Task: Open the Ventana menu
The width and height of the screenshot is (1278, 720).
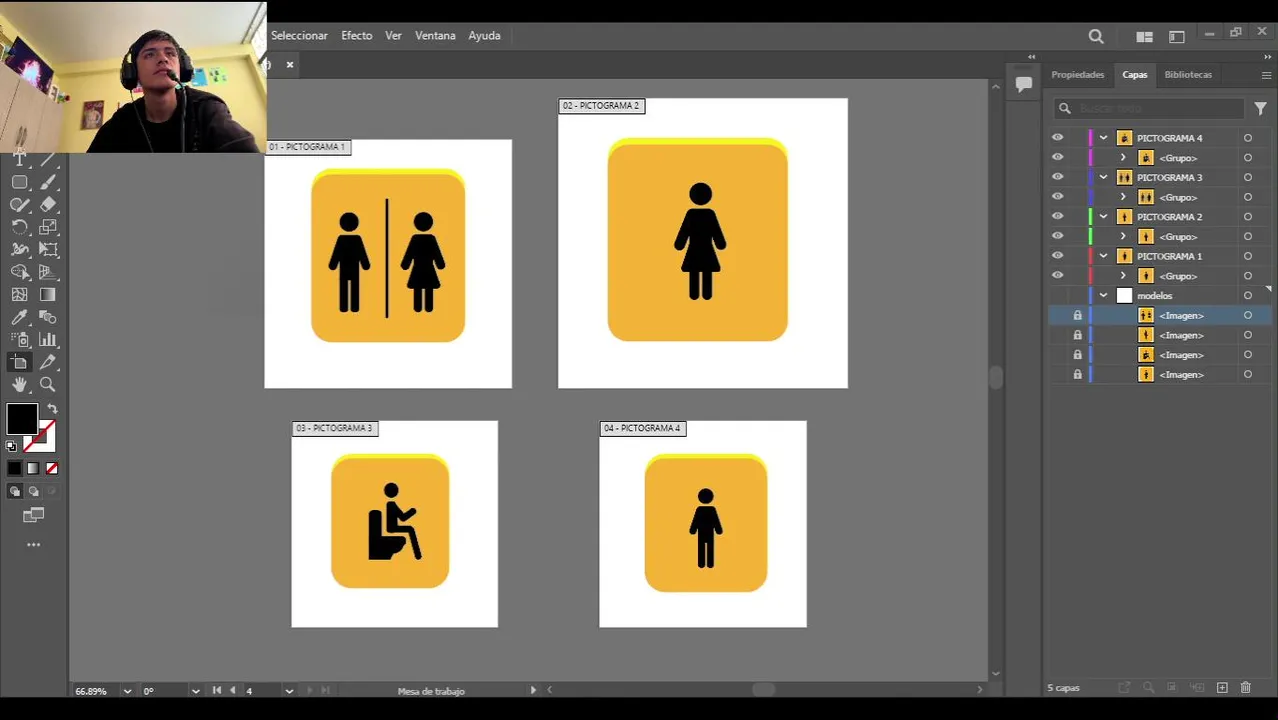Action: coord(435,36)
